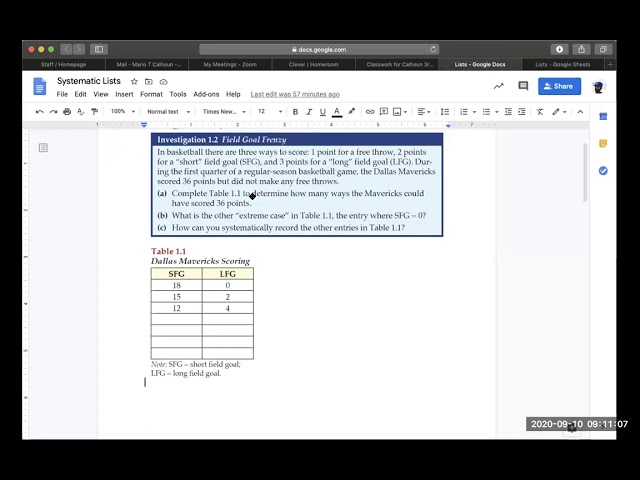Viewport: 640px width, 480px height.
Task: Click the vertical document scrollbar
Action: (585, 172)
